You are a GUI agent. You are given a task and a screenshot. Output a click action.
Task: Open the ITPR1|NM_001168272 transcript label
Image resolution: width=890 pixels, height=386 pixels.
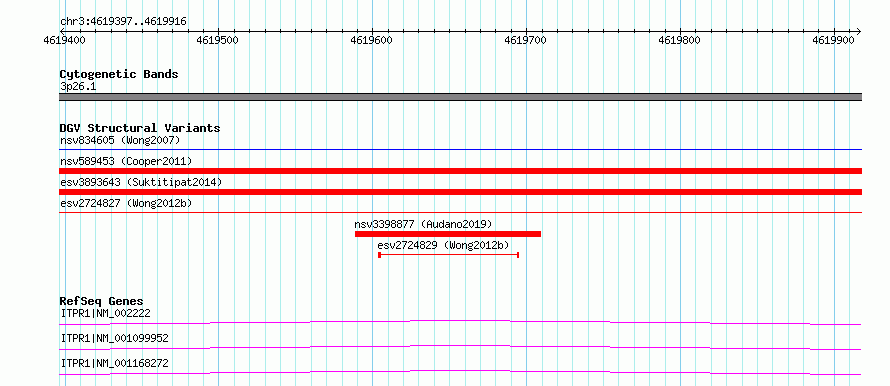(114, 363)
